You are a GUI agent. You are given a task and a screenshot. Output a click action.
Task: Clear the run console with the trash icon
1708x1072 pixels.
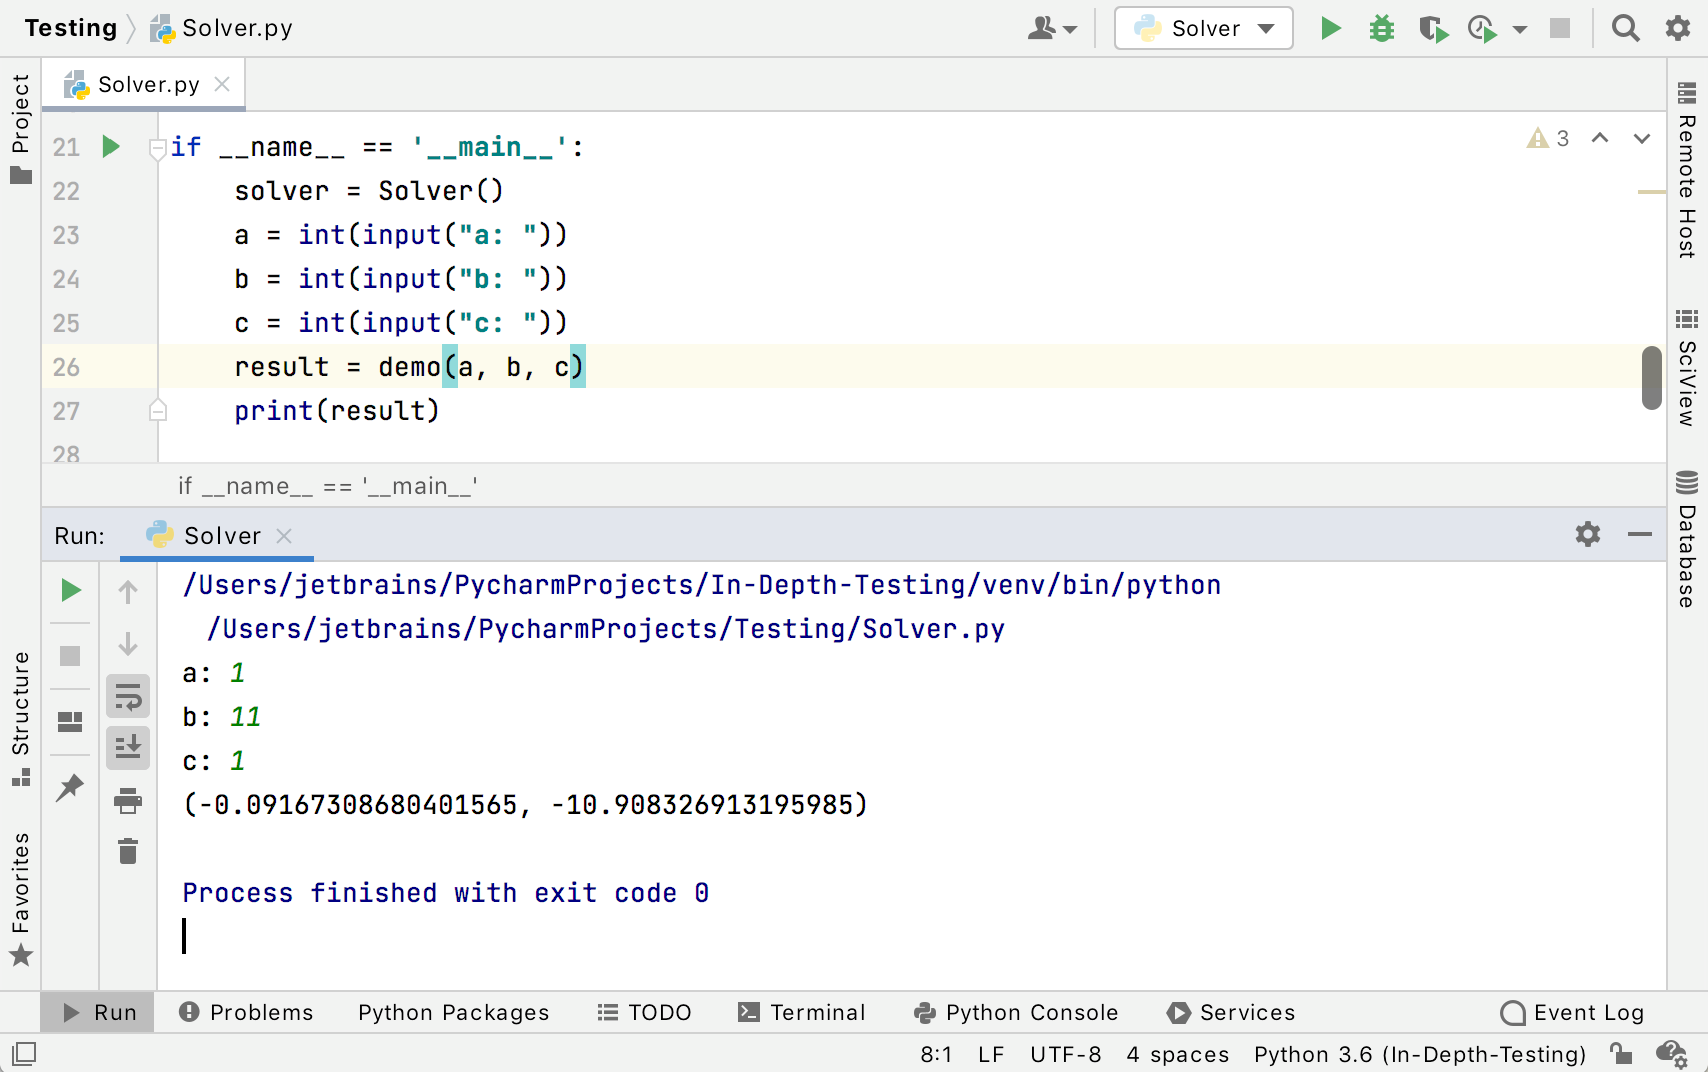[127, 851]
